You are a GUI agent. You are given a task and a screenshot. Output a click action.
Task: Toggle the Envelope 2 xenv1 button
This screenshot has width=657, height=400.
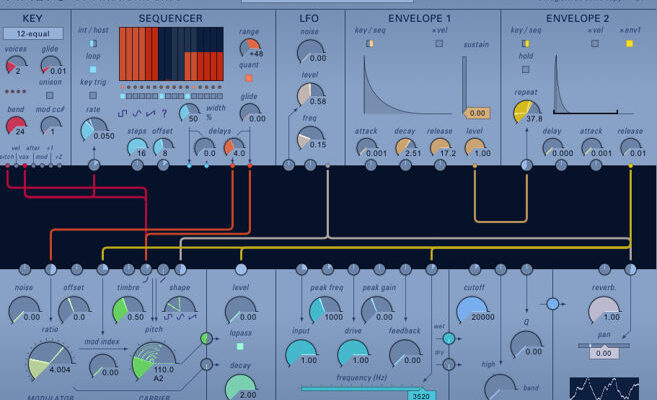pyautogui.click(x=629, y=44)
